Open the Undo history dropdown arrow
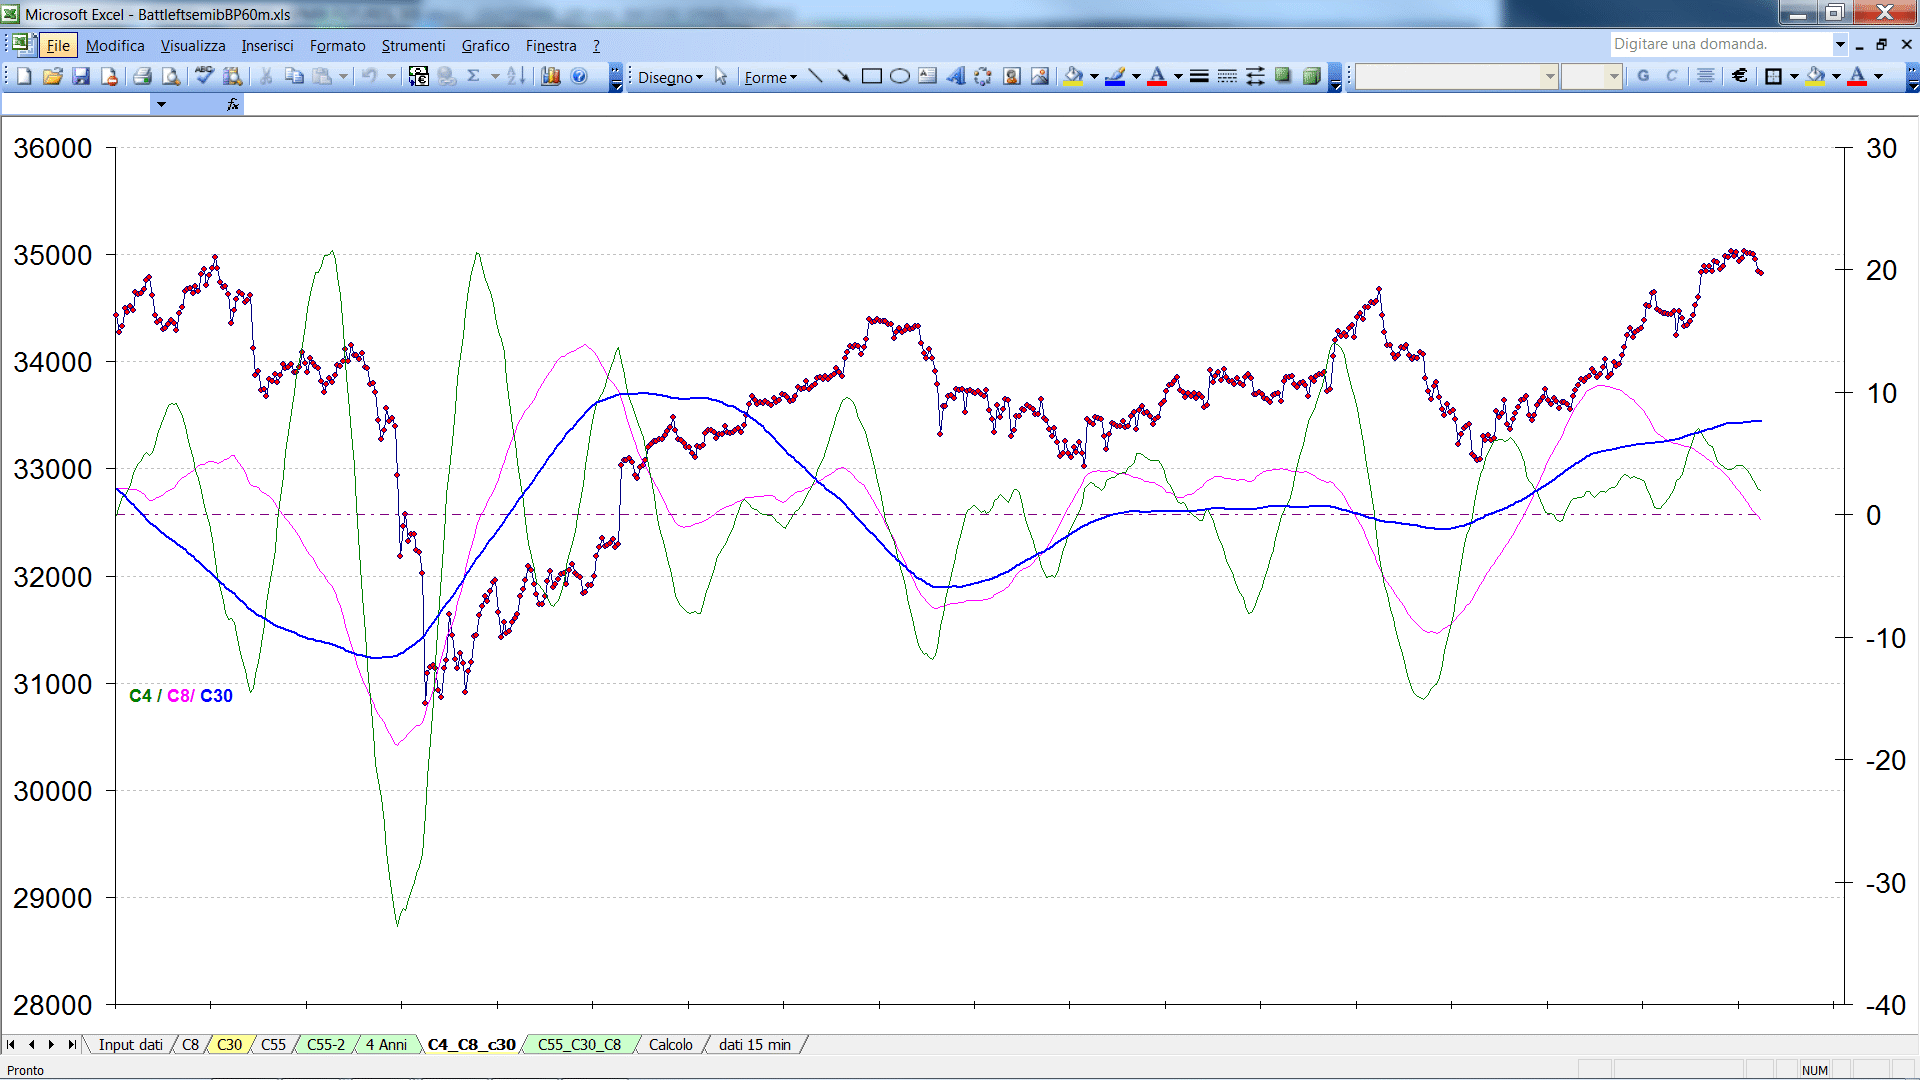The width and height of the screenshot is (1920, 1080). click(x=391, y=76)
